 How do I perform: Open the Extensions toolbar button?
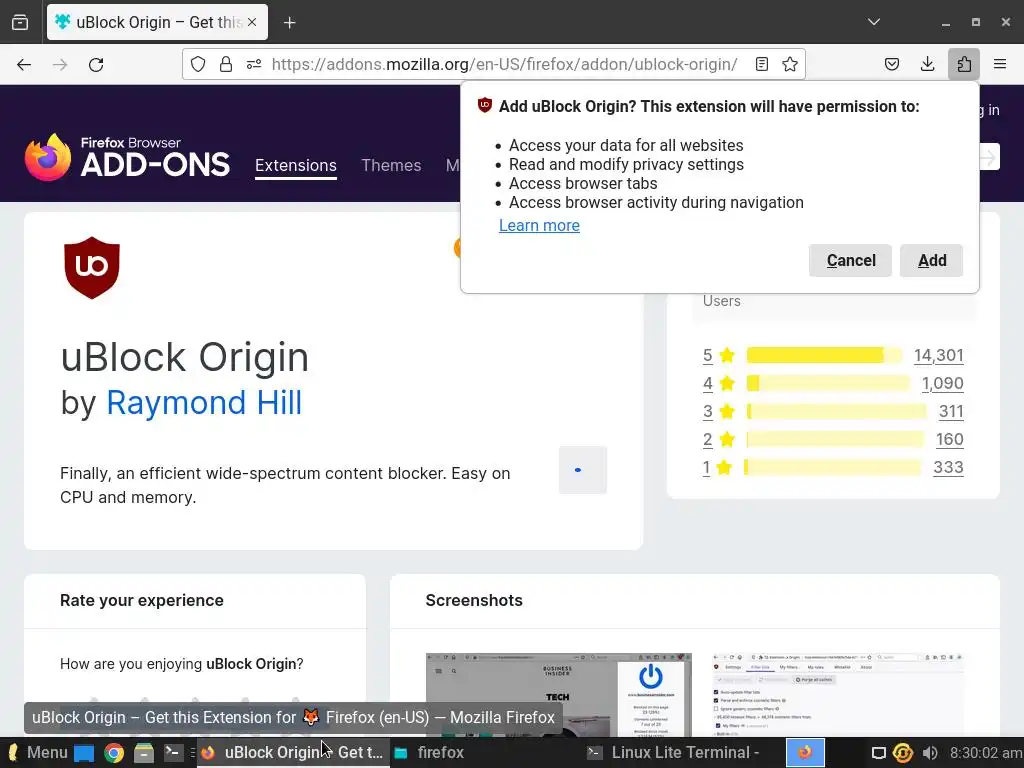click(x=964, y=64)
